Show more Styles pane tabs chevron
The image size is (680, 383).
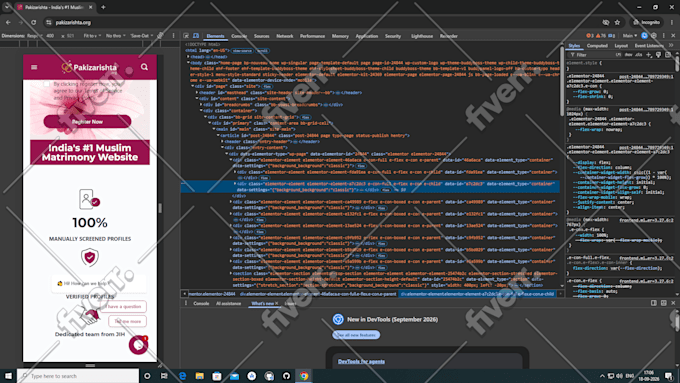[671, 45]
